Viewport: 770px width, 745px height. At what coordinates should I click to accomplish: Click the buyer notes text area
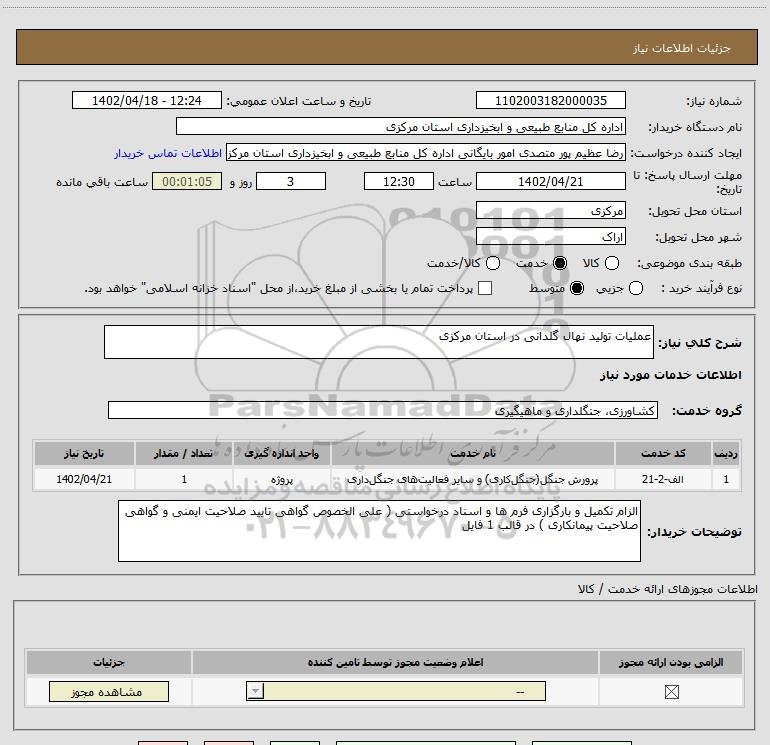[x=379, y=531]
